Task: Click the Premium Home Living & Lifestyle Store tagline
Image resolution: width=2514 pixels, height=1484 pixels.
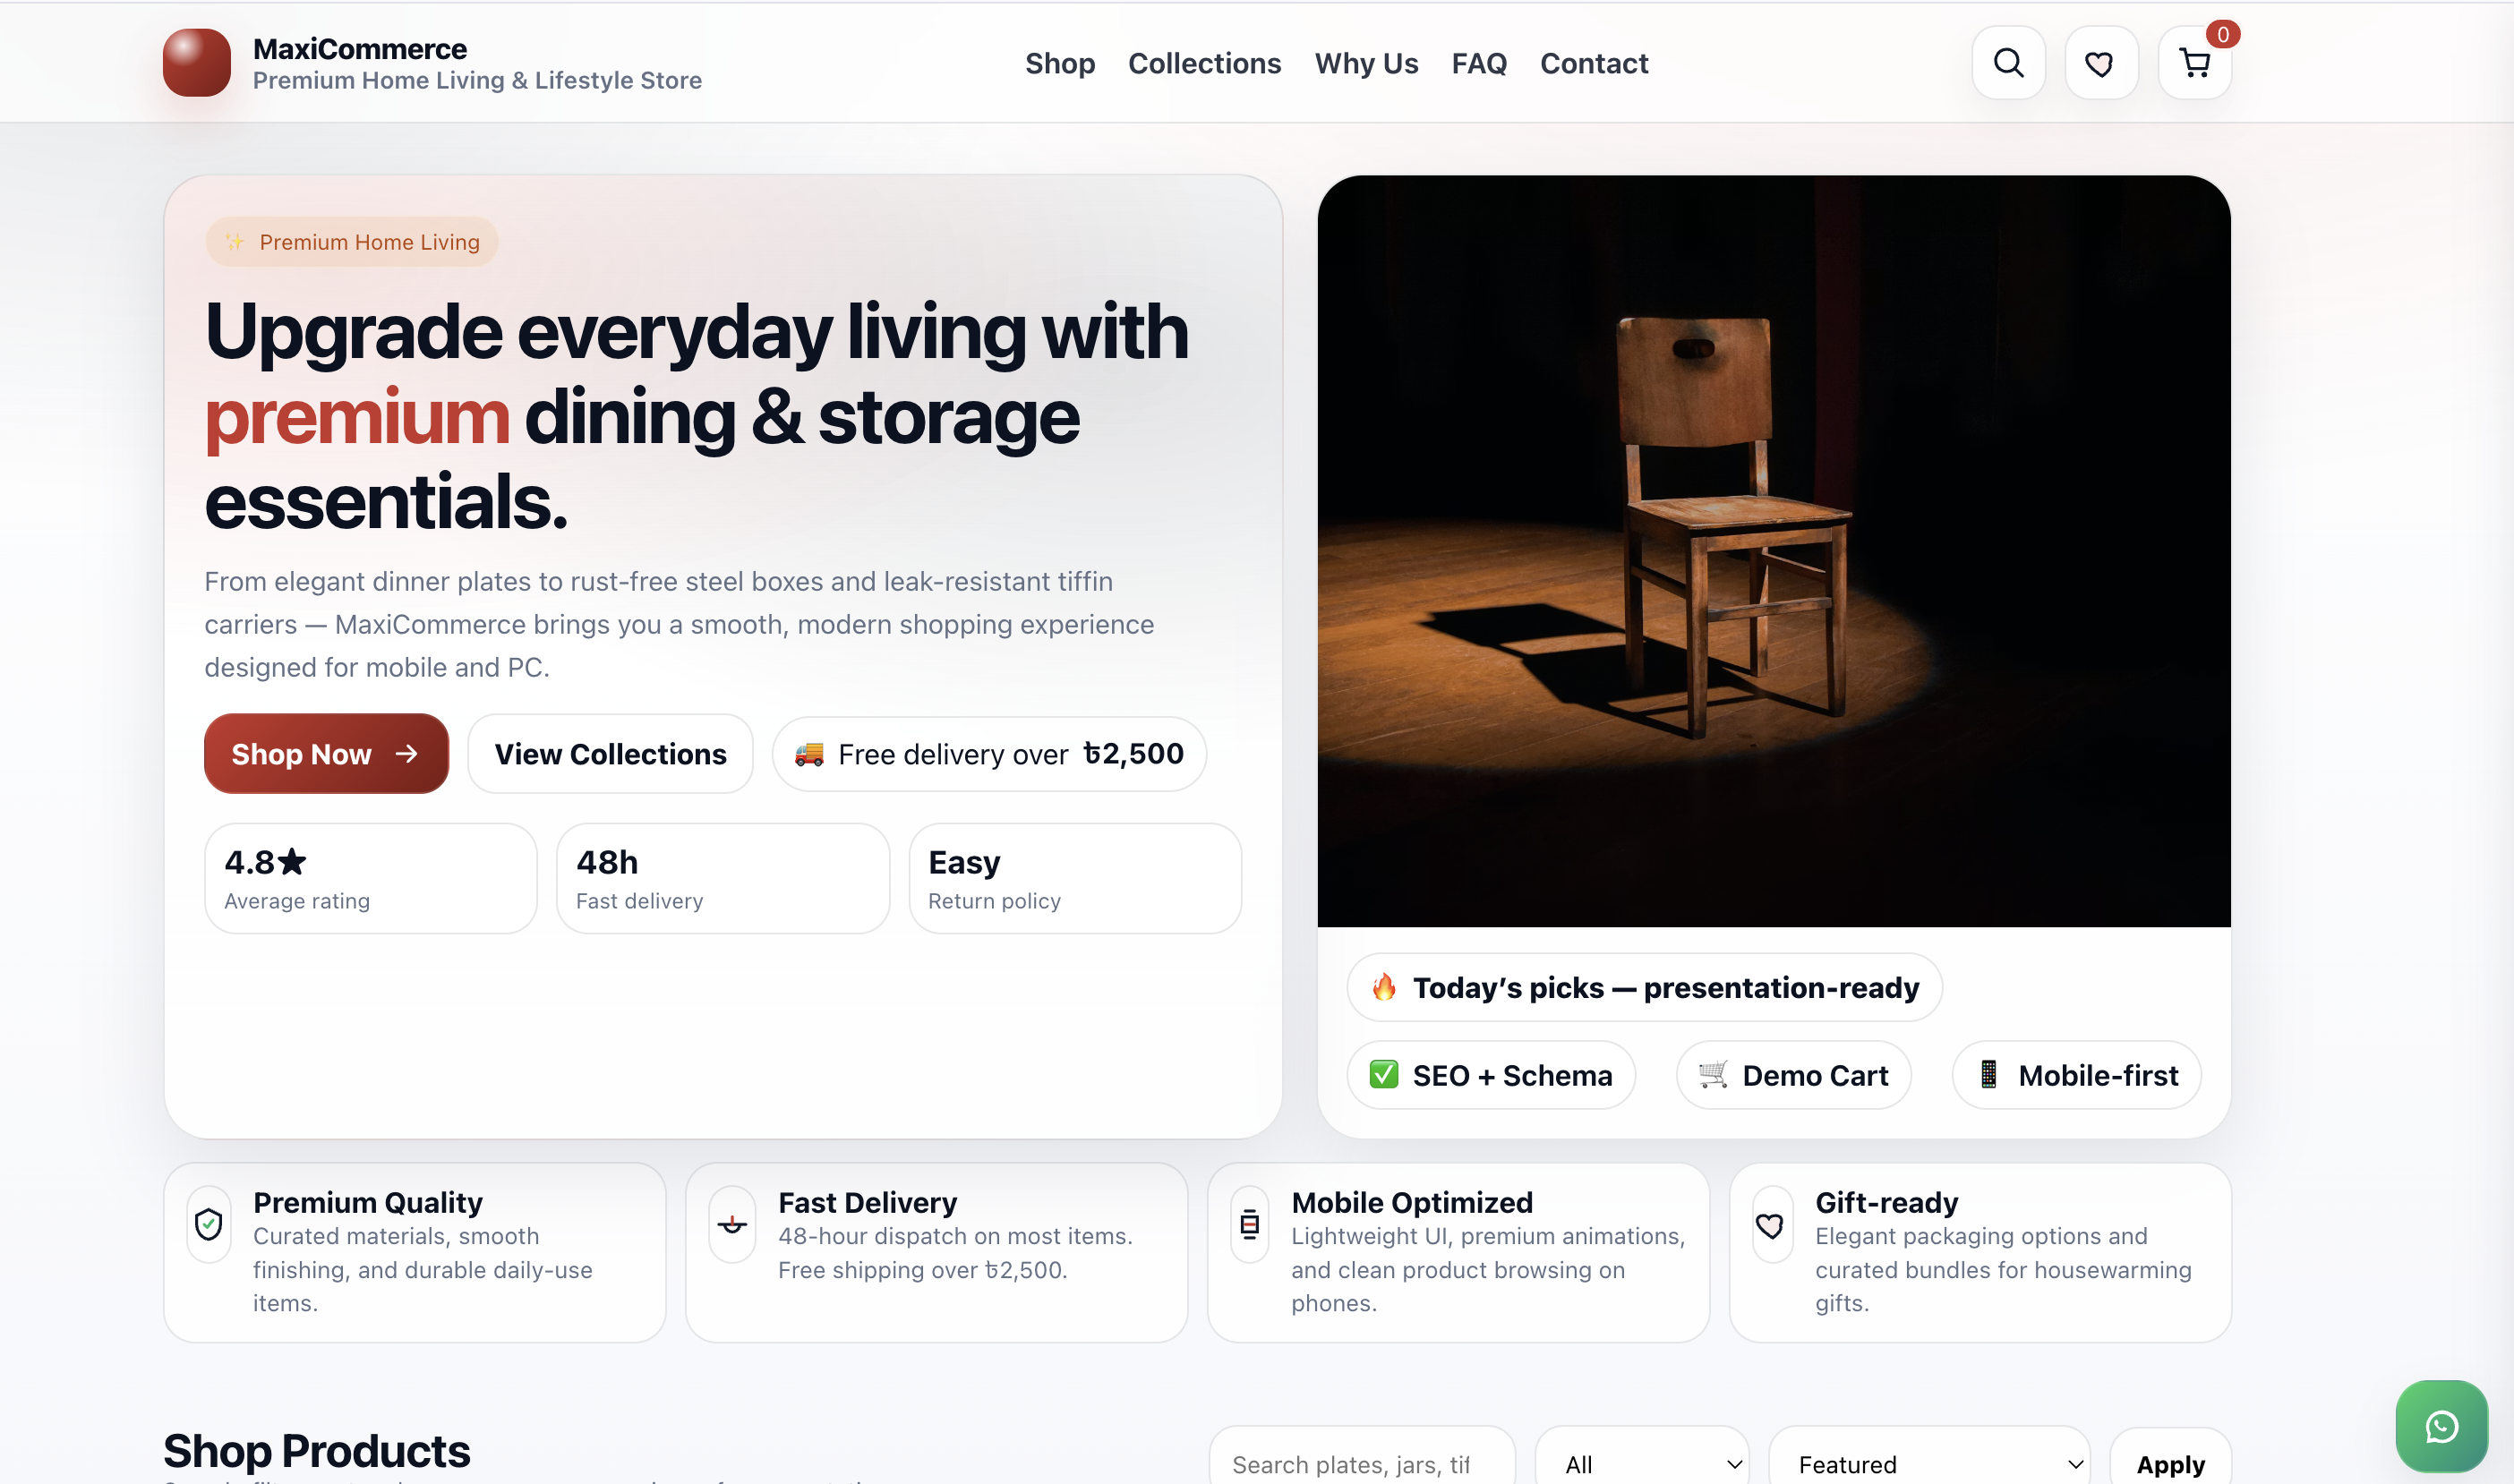Action: 477,80
